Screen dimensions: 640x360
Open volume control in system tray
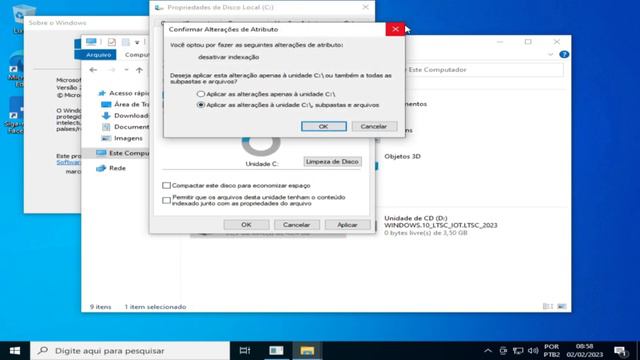click(533, 351)
